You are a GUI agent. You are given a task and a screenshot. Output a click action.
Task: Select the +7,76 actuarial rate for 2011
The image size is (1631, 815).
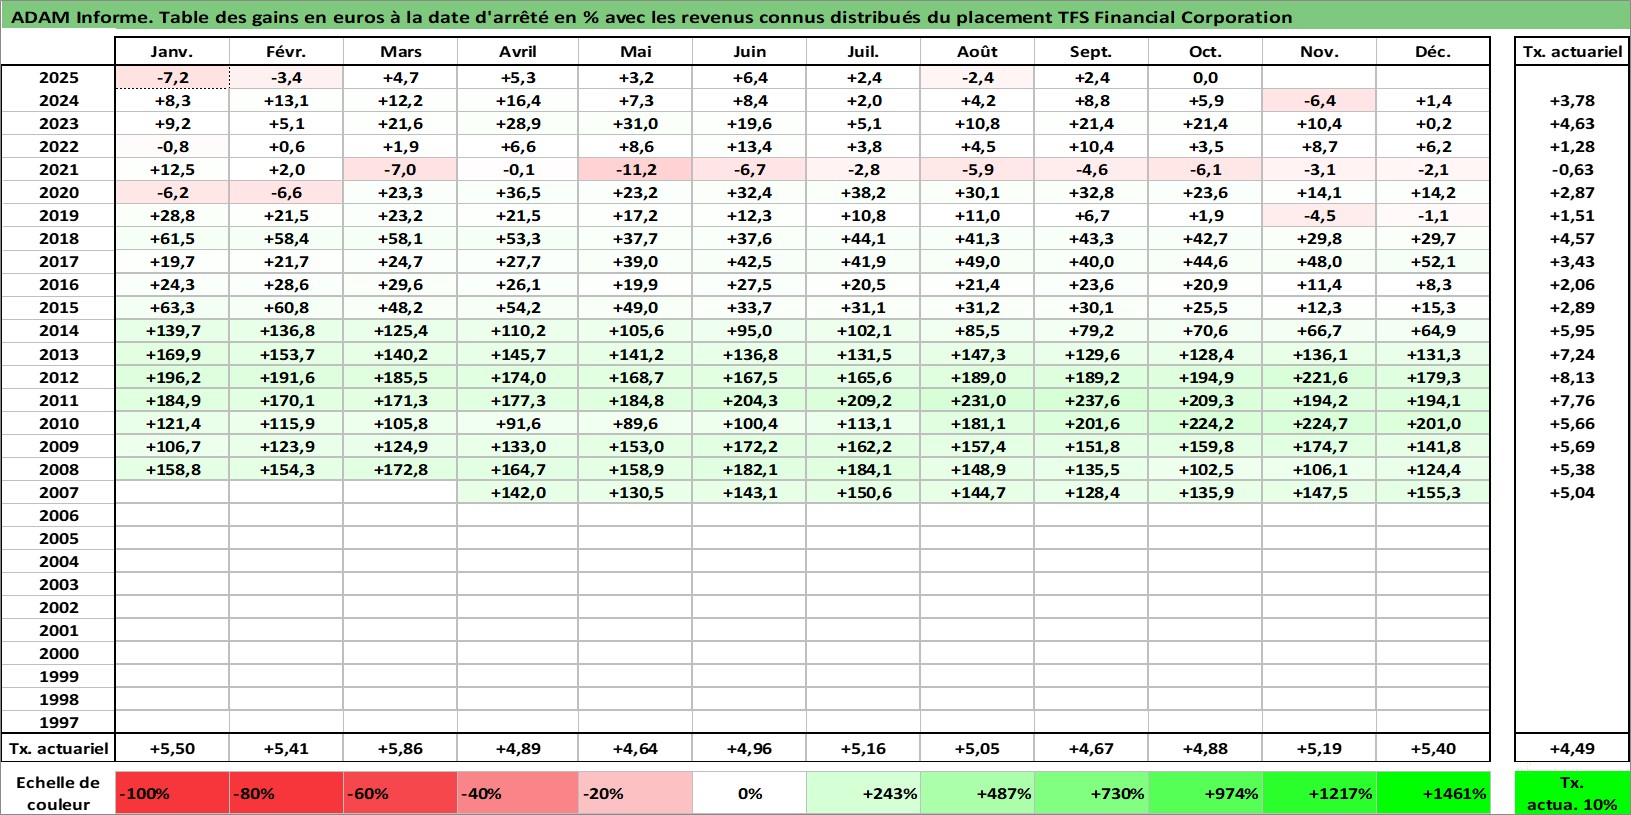1572,400
